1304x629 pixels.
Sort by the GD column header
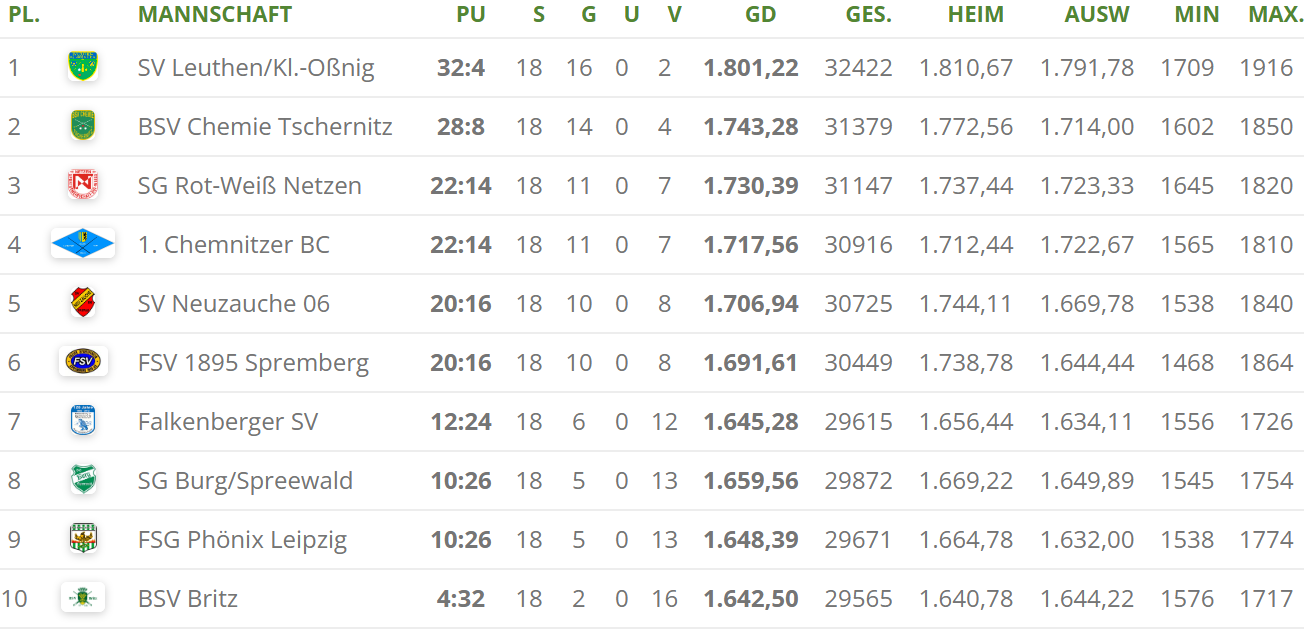760,14
